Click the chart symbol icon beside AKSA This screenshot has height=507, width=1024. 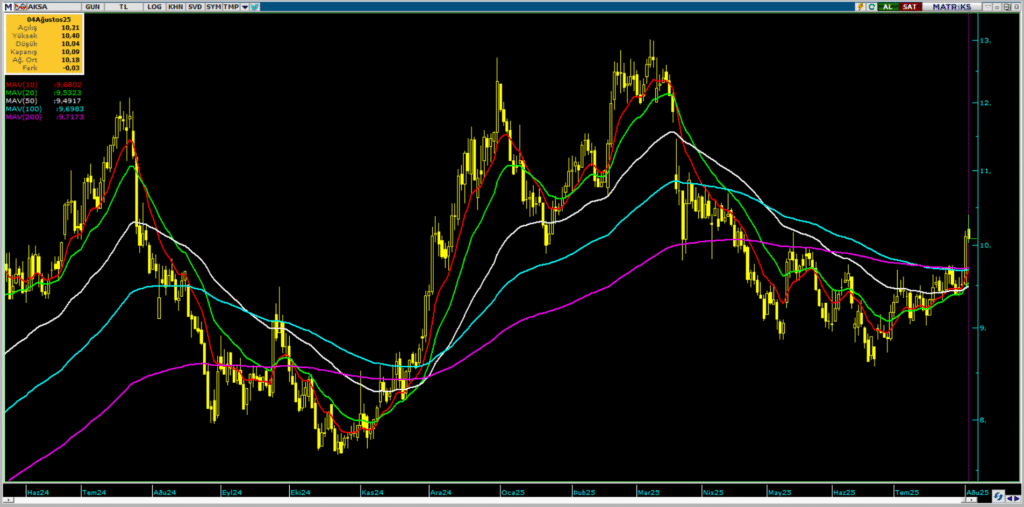pyautogui.click(x=18, y=6)
